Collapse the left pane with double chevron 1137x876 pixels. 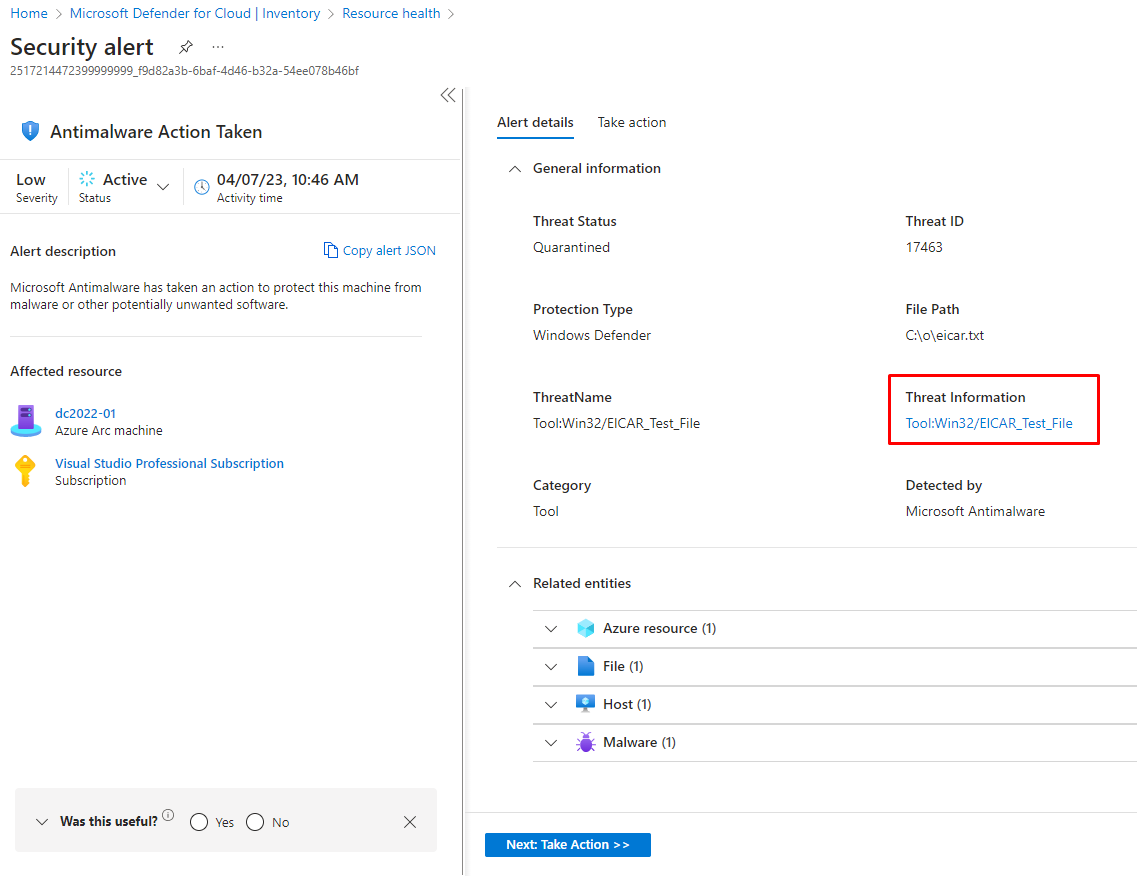(448, 95)
